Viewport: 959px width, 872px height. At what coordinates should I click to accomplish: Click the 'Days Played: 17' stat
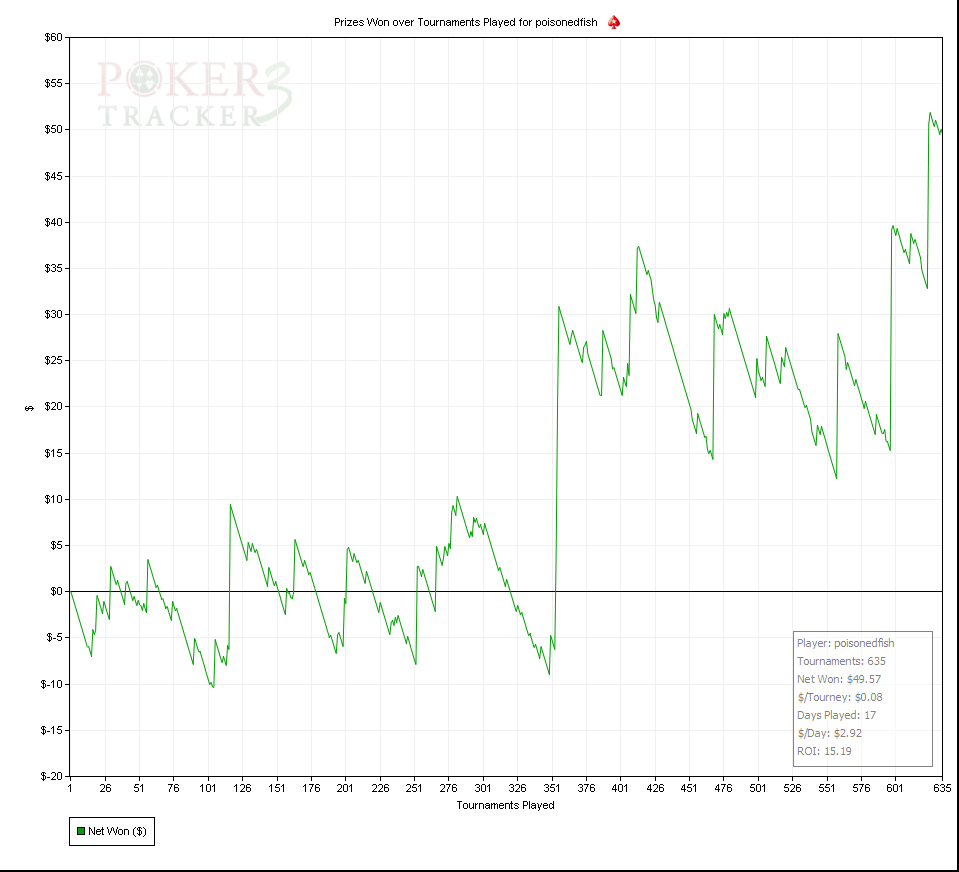(836, 715)
